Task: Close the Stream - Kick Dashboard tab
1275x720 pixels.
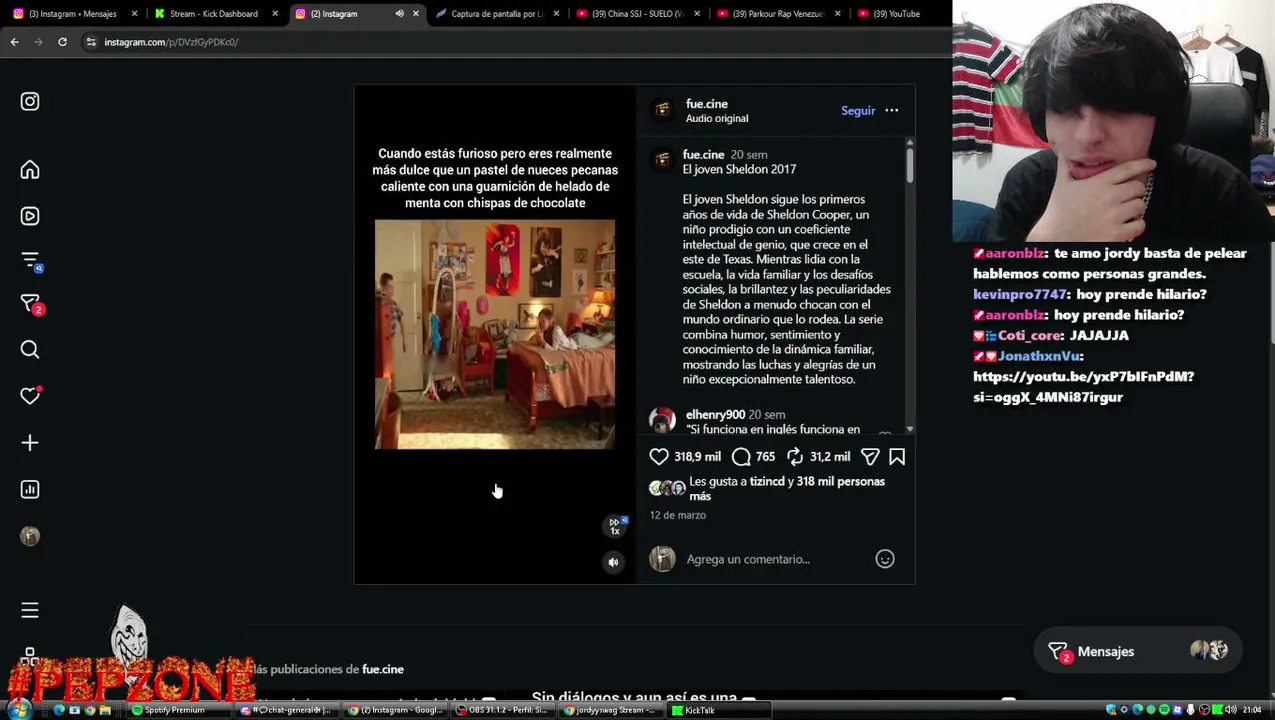Action: [275, 14]
